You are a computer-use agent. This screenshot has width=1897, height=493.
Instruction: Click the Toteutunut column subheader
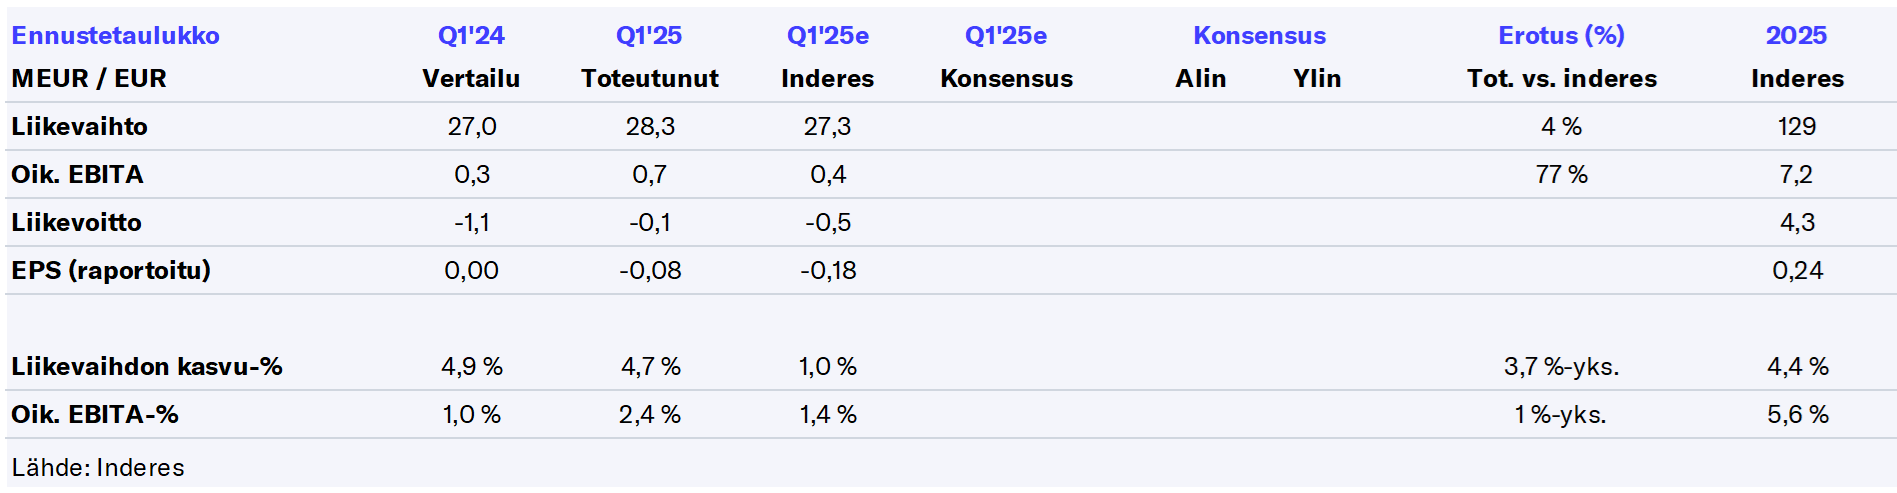point(649,79)
